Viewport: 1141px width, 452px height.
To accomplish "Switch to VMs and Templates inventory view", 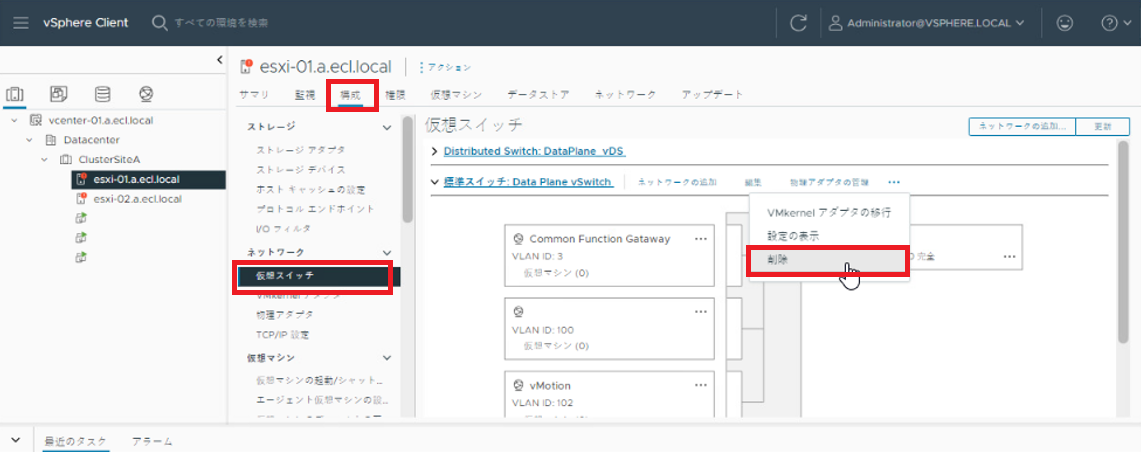I will click(59, 94).
